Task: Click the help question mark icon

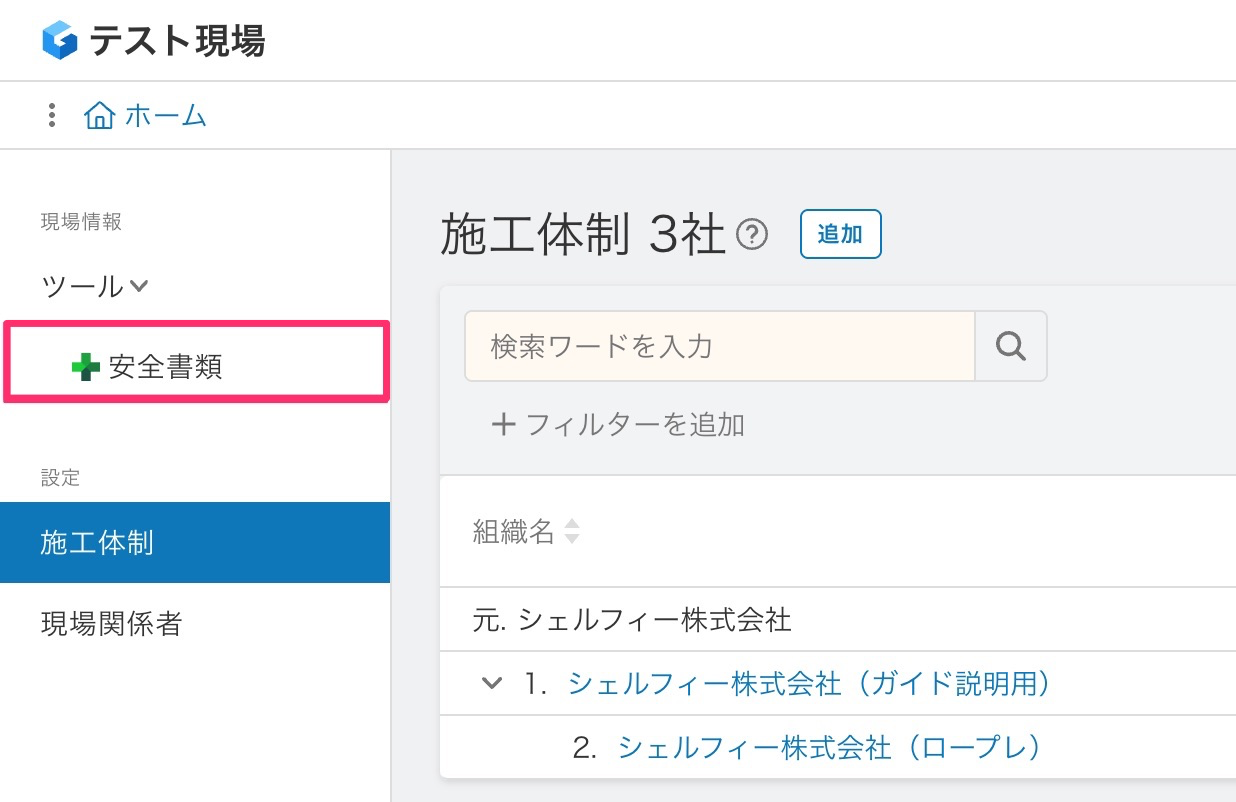Action: [x=752, y=235]
